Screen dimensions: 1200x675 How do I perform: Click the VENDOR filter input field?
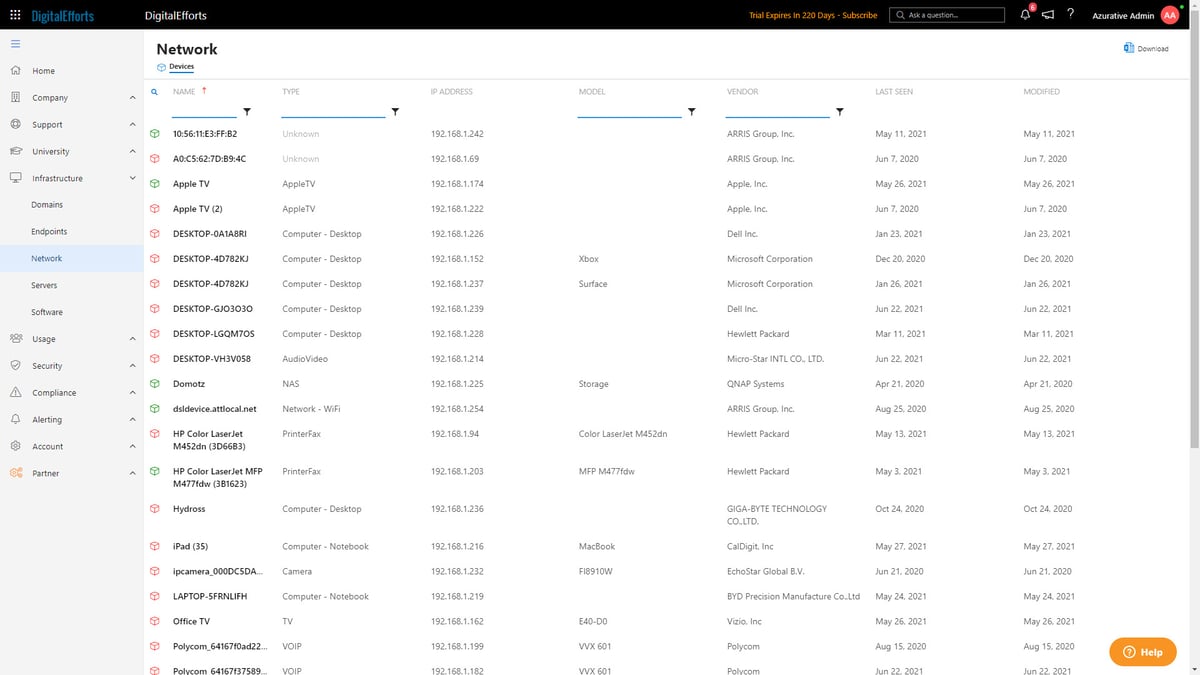tap(778, 111)
